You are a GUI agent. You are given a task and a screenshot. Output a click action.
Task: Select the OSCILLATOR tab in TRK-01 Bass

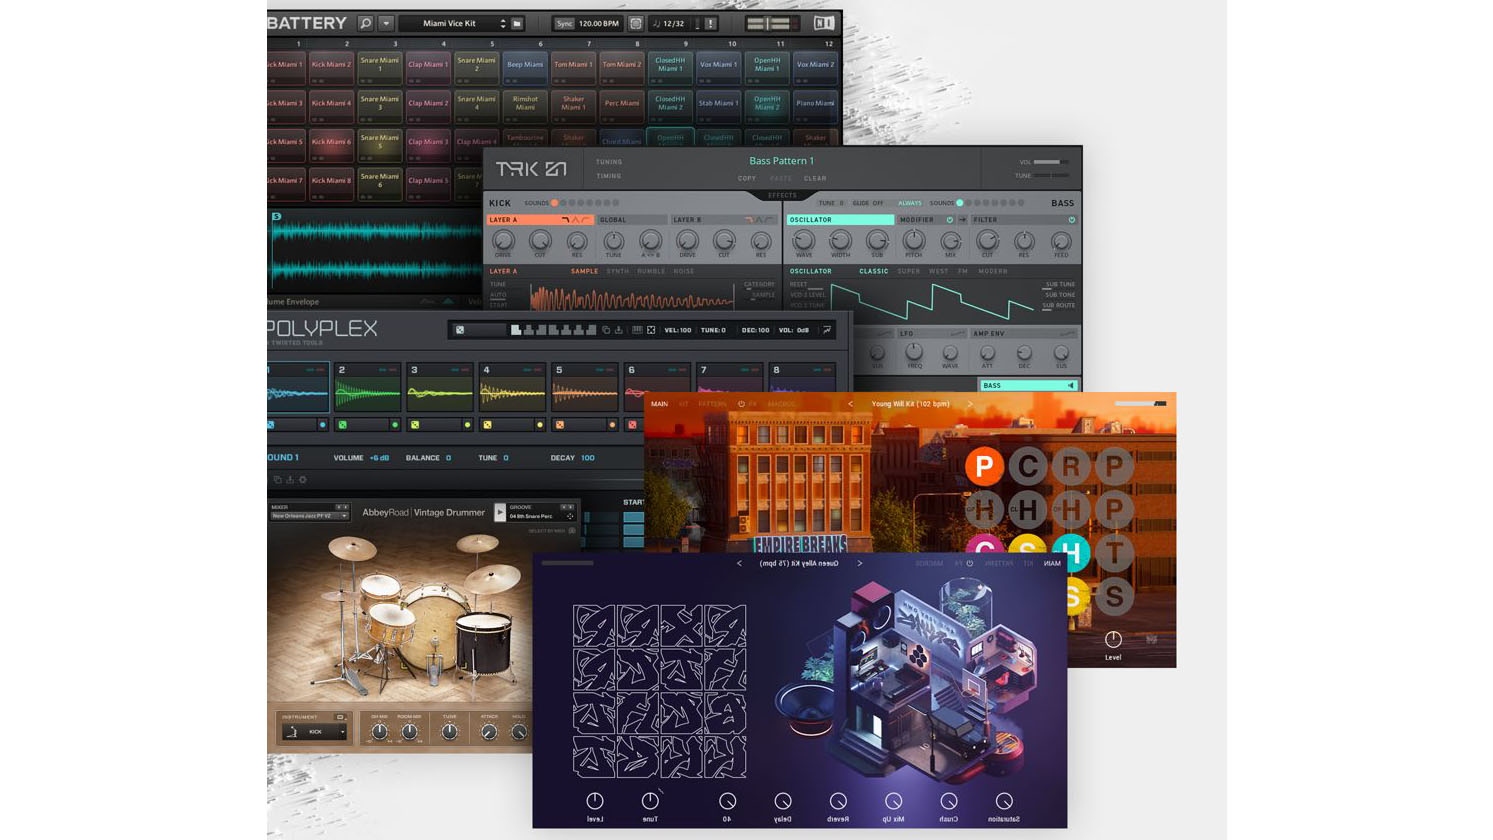(x=840, y=220)
